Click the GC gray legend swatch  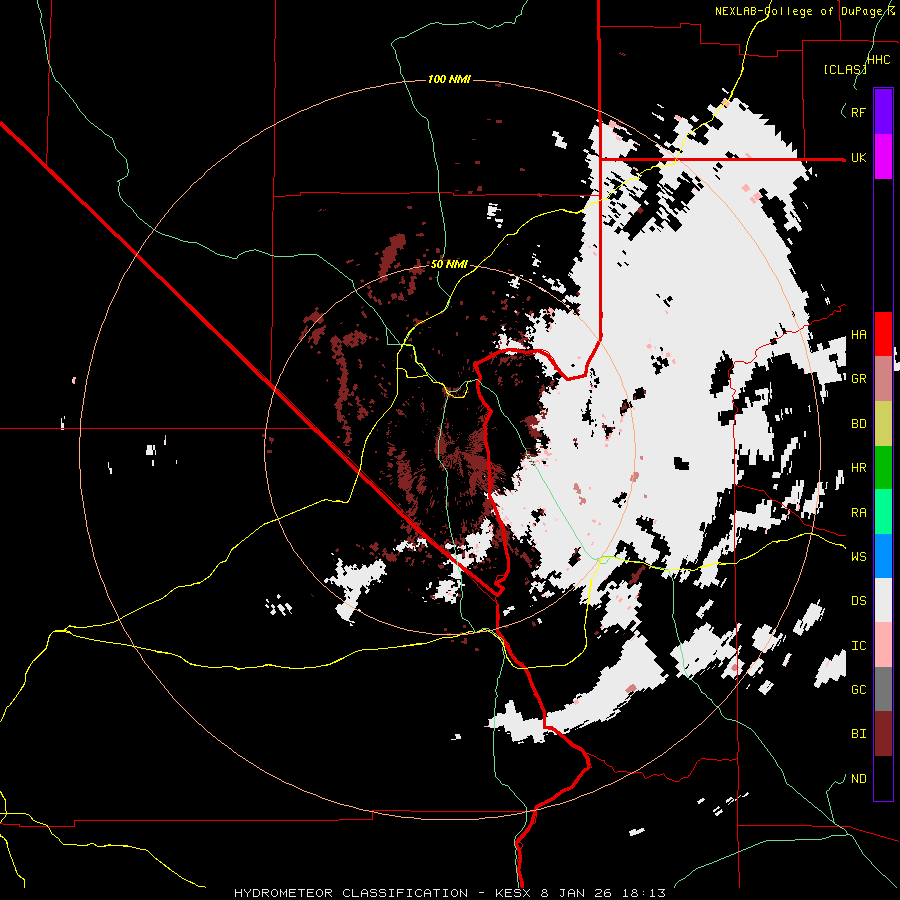click(x=883, y=689)
